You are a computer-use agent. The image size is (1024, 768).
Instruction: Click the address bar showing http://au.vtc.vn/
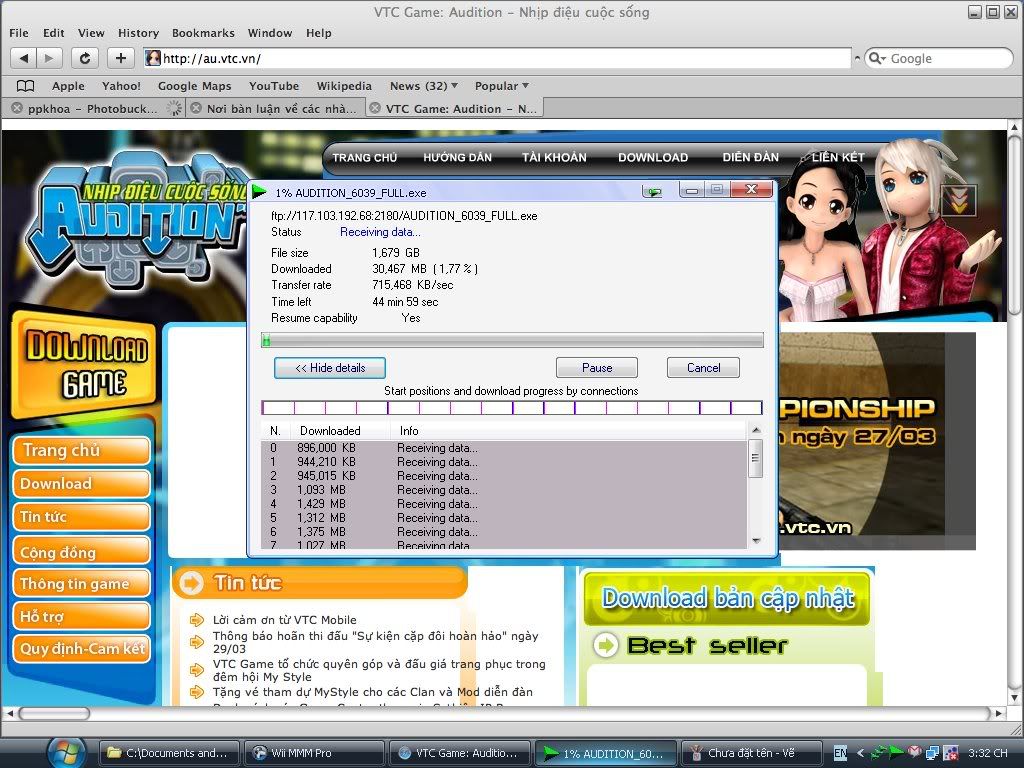(x=498, y=58)
